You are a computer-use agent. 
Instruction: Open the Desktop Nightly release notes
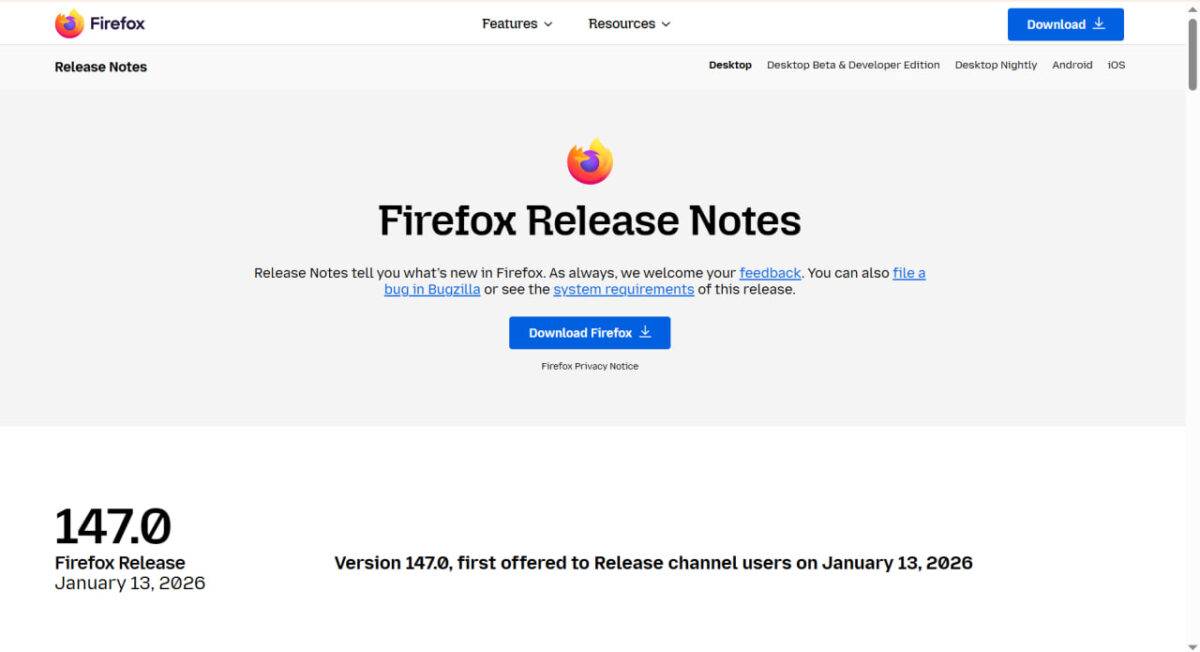point(995,65)
